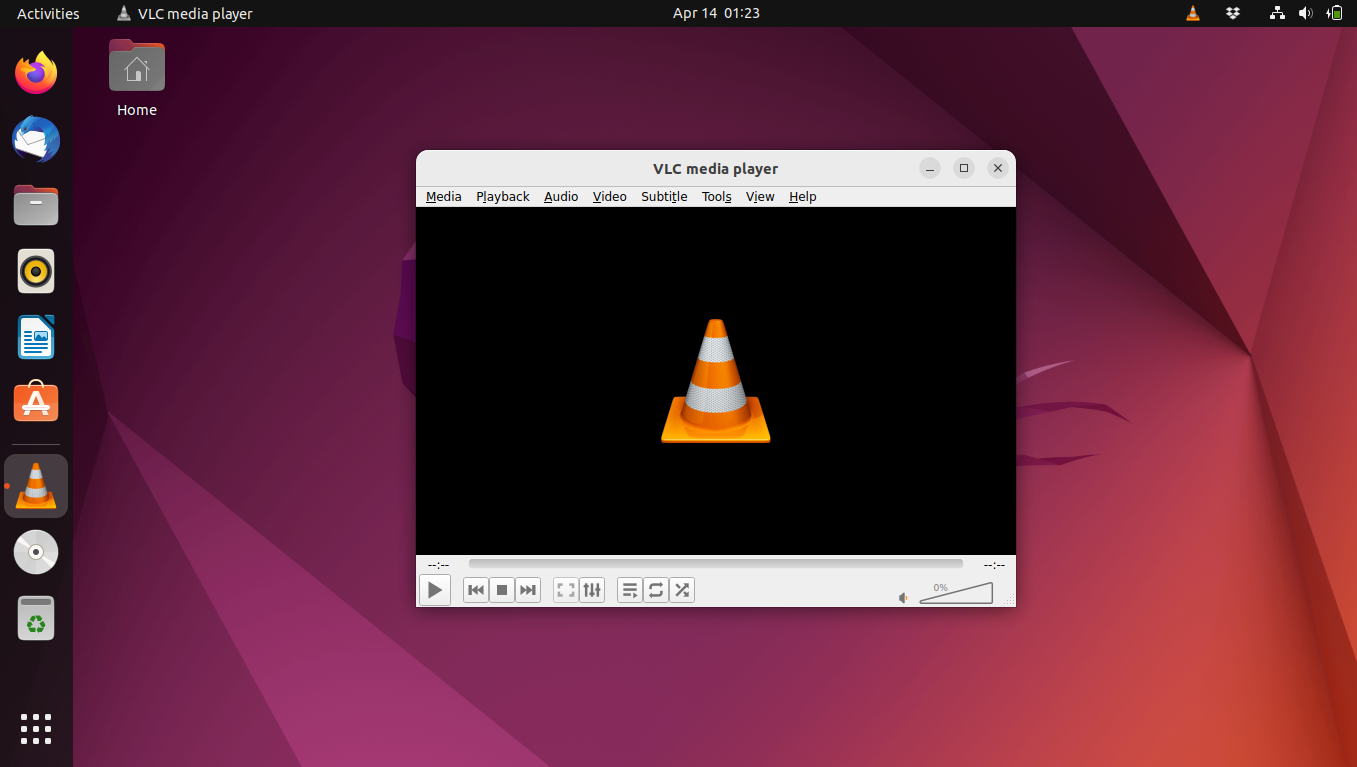Image resolution: width=1357 pixels, height=767 pixels.
Task: Open Home folder desktop icon
Action: pos(137,78)
